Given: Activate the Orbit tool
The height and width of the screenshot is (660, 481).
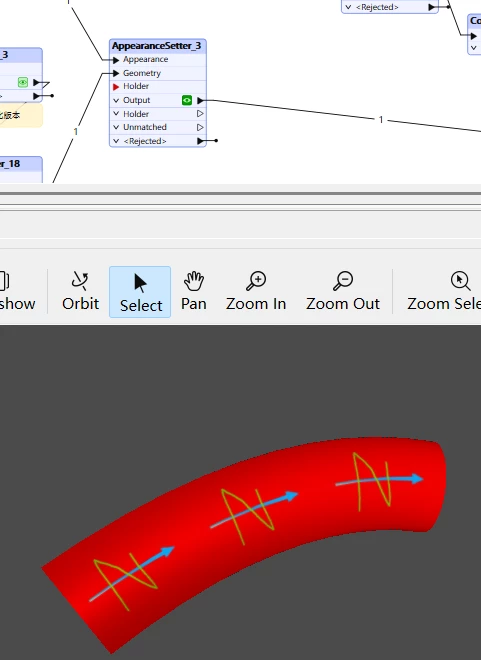Looking at the screenshot, I should [x=80, y=291].
